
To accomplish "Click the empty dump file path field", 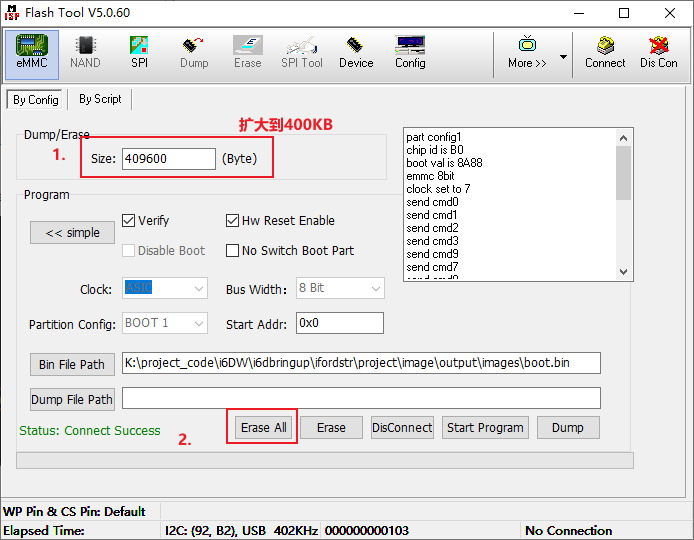I will [361, 398].
